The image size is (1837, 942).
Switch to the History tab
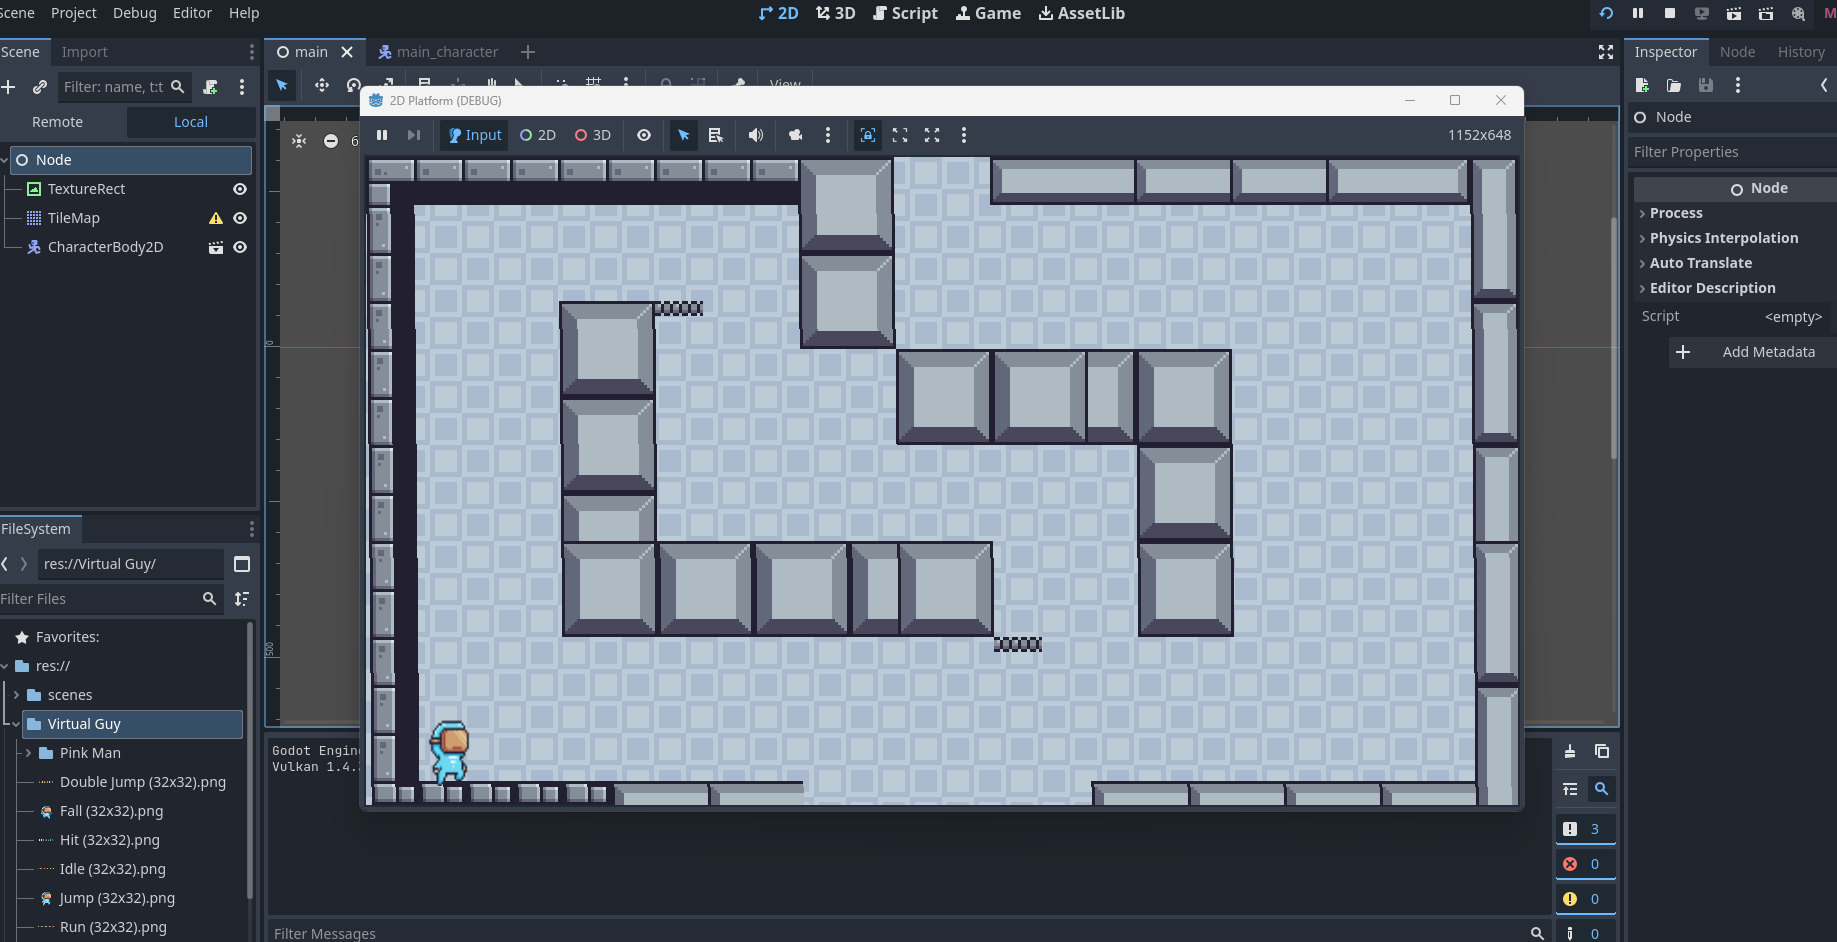click(x=1800, y=52)
